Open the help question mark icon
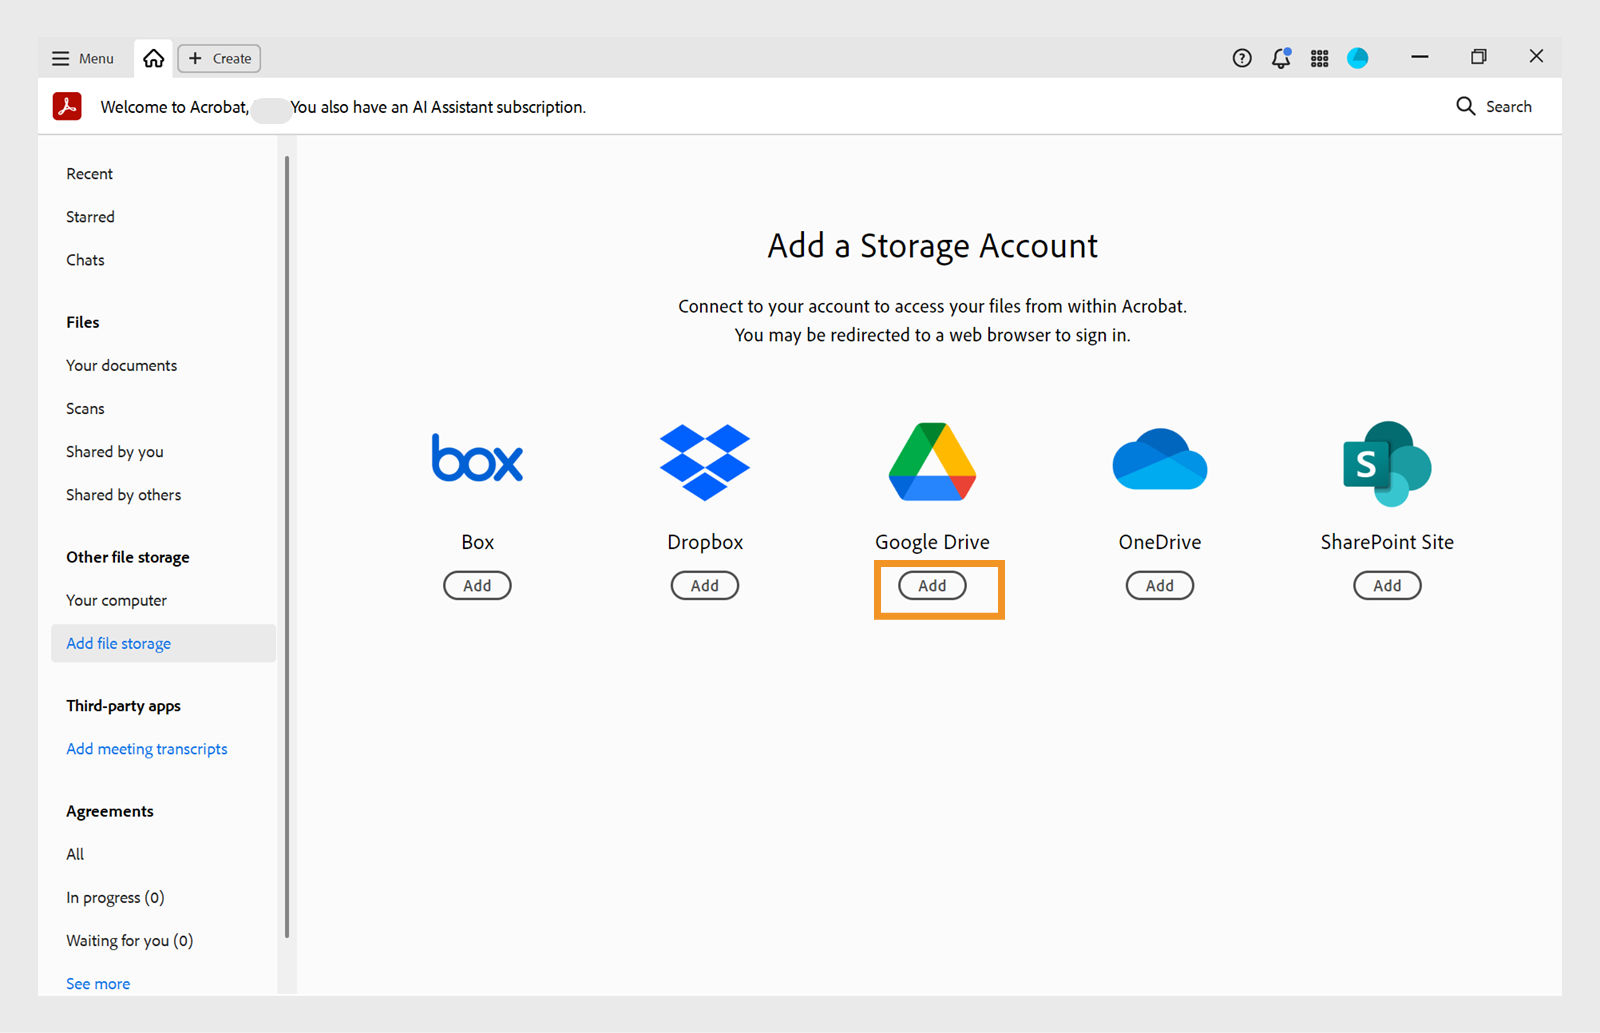This screenshot has width=1600, height=1033. click(x=1241, y=58)
